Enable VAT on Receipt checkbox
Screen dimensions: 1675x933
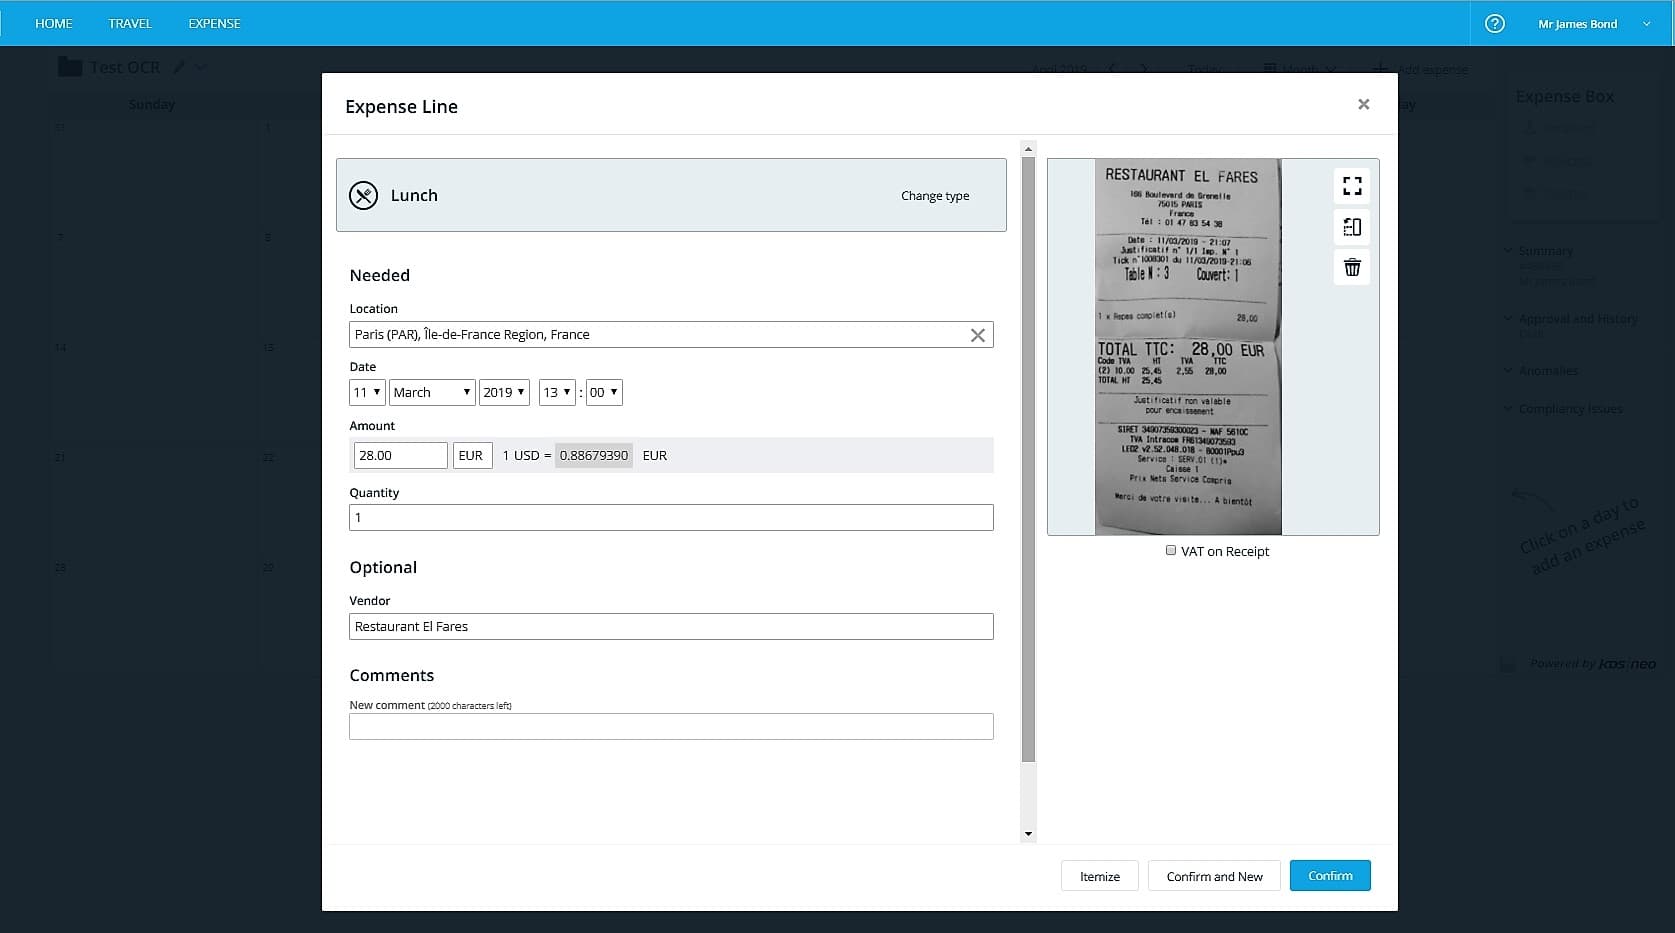point(1171,550)
